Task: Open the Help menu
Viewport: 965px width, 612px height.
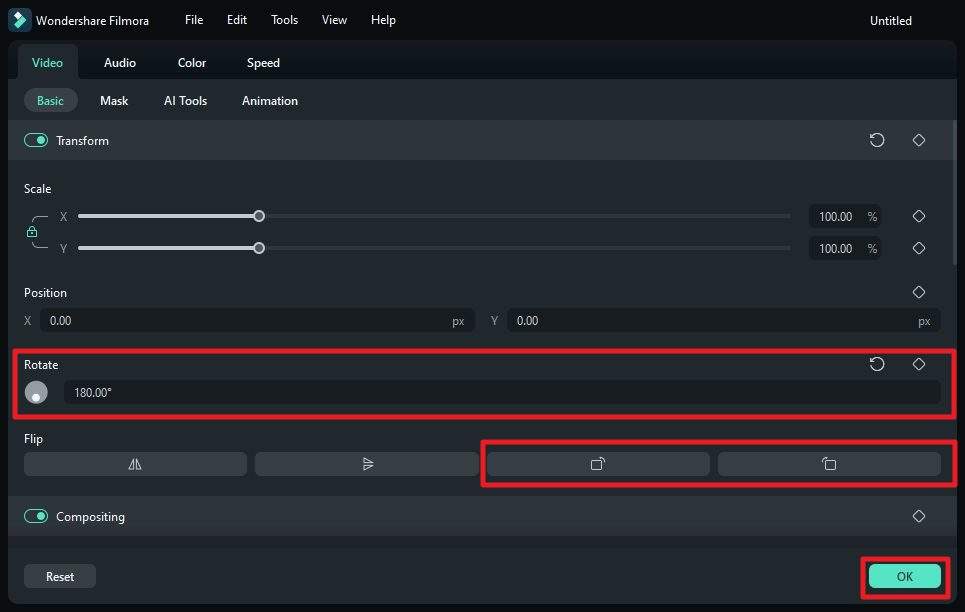Action: (x=383, y=20)
